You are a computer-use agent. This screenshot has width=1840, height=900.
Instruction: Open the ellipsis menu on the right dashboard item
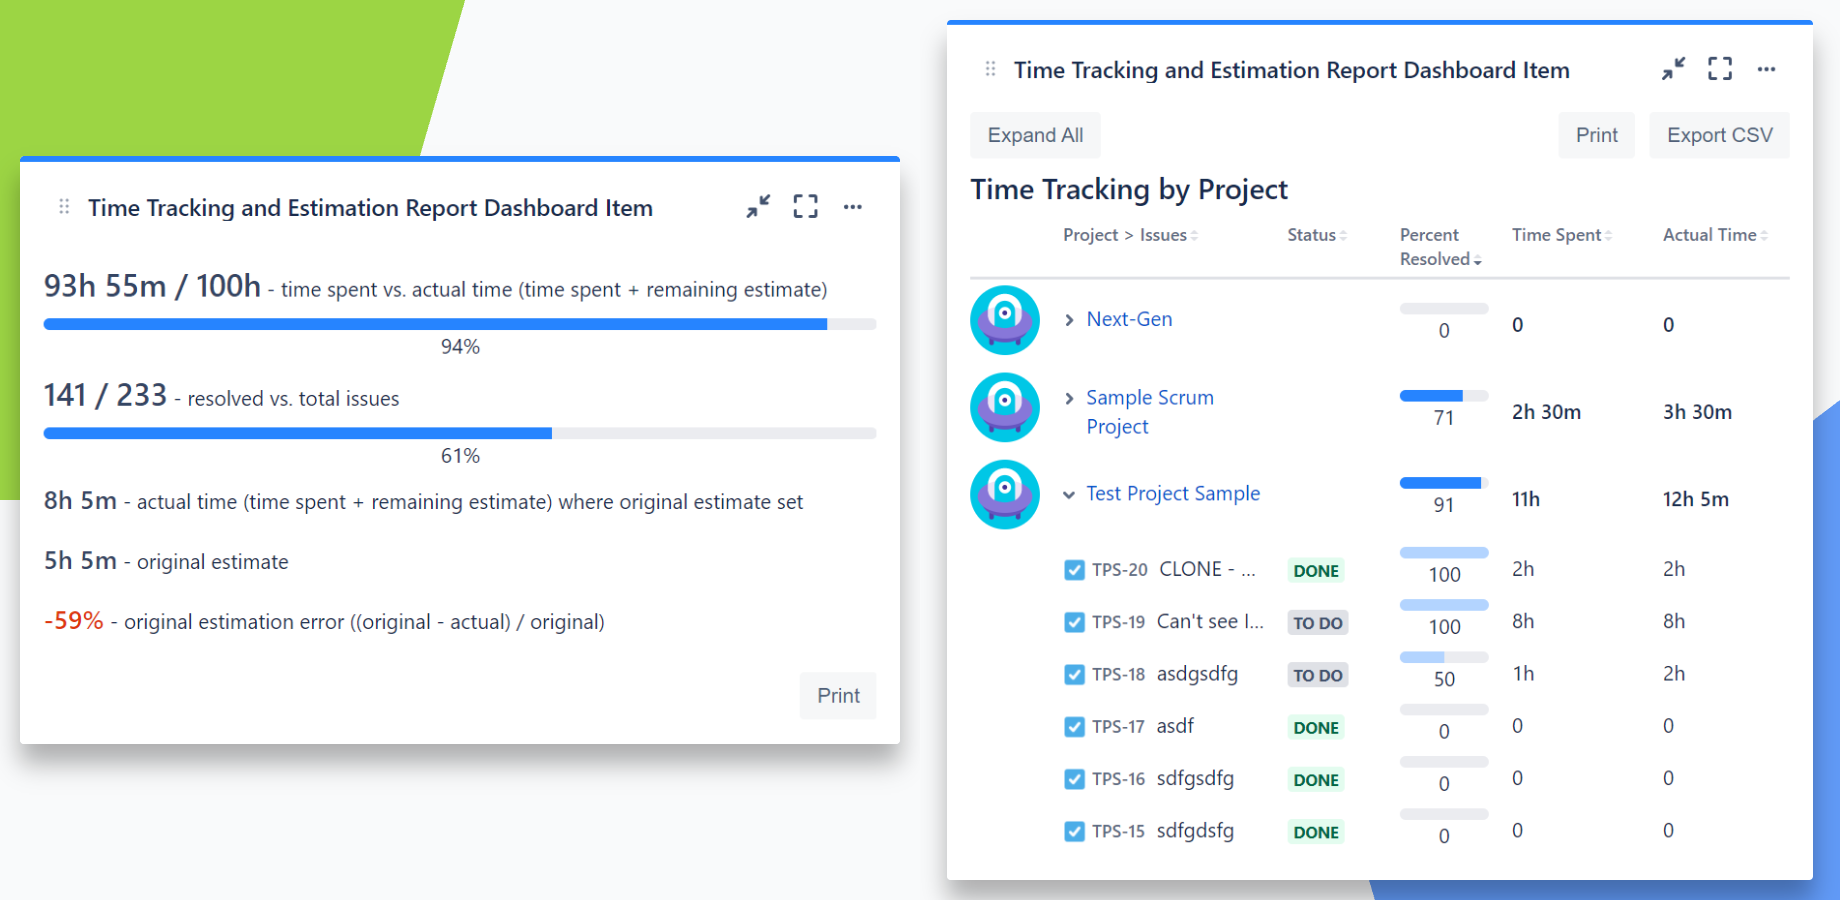click(1766, 69)
